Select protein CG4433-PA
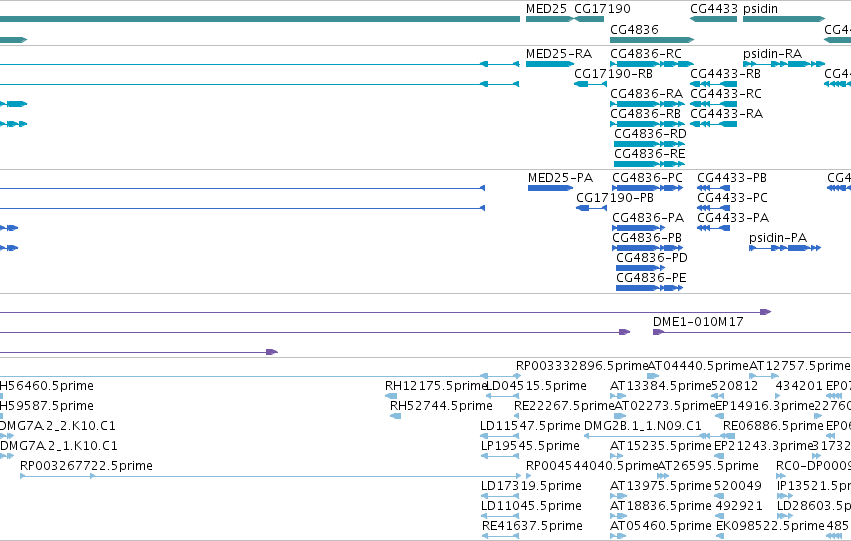851x541 pixels. click(x=733, y=218)
